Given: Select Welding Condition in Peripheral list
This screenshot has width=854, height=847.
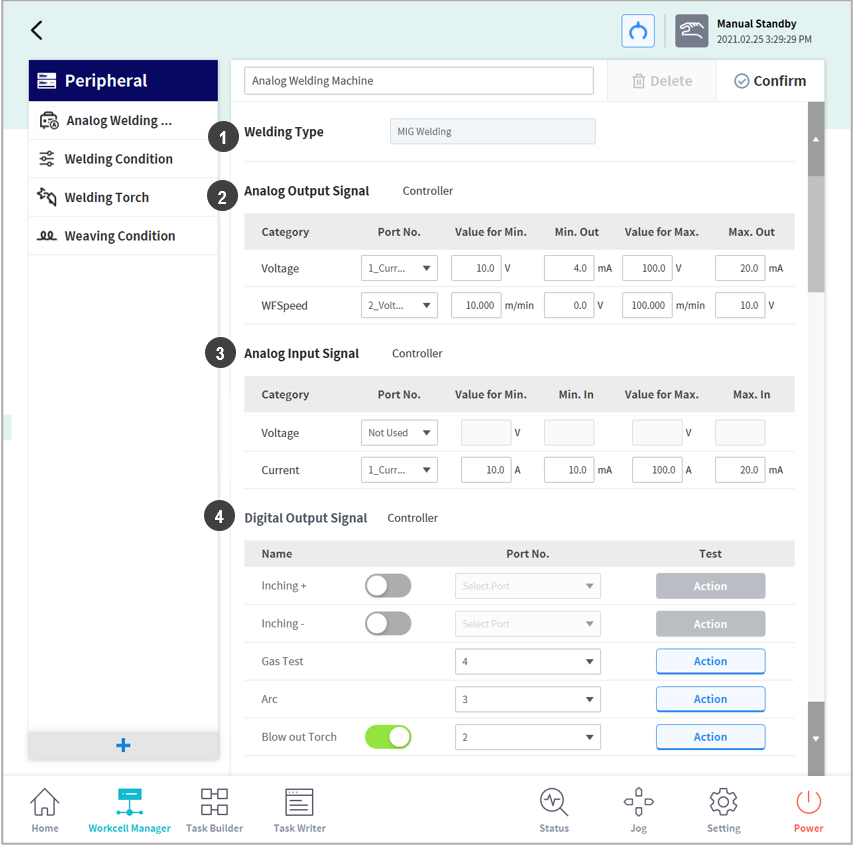Looking at the screenshot, I should coord(118,159).
